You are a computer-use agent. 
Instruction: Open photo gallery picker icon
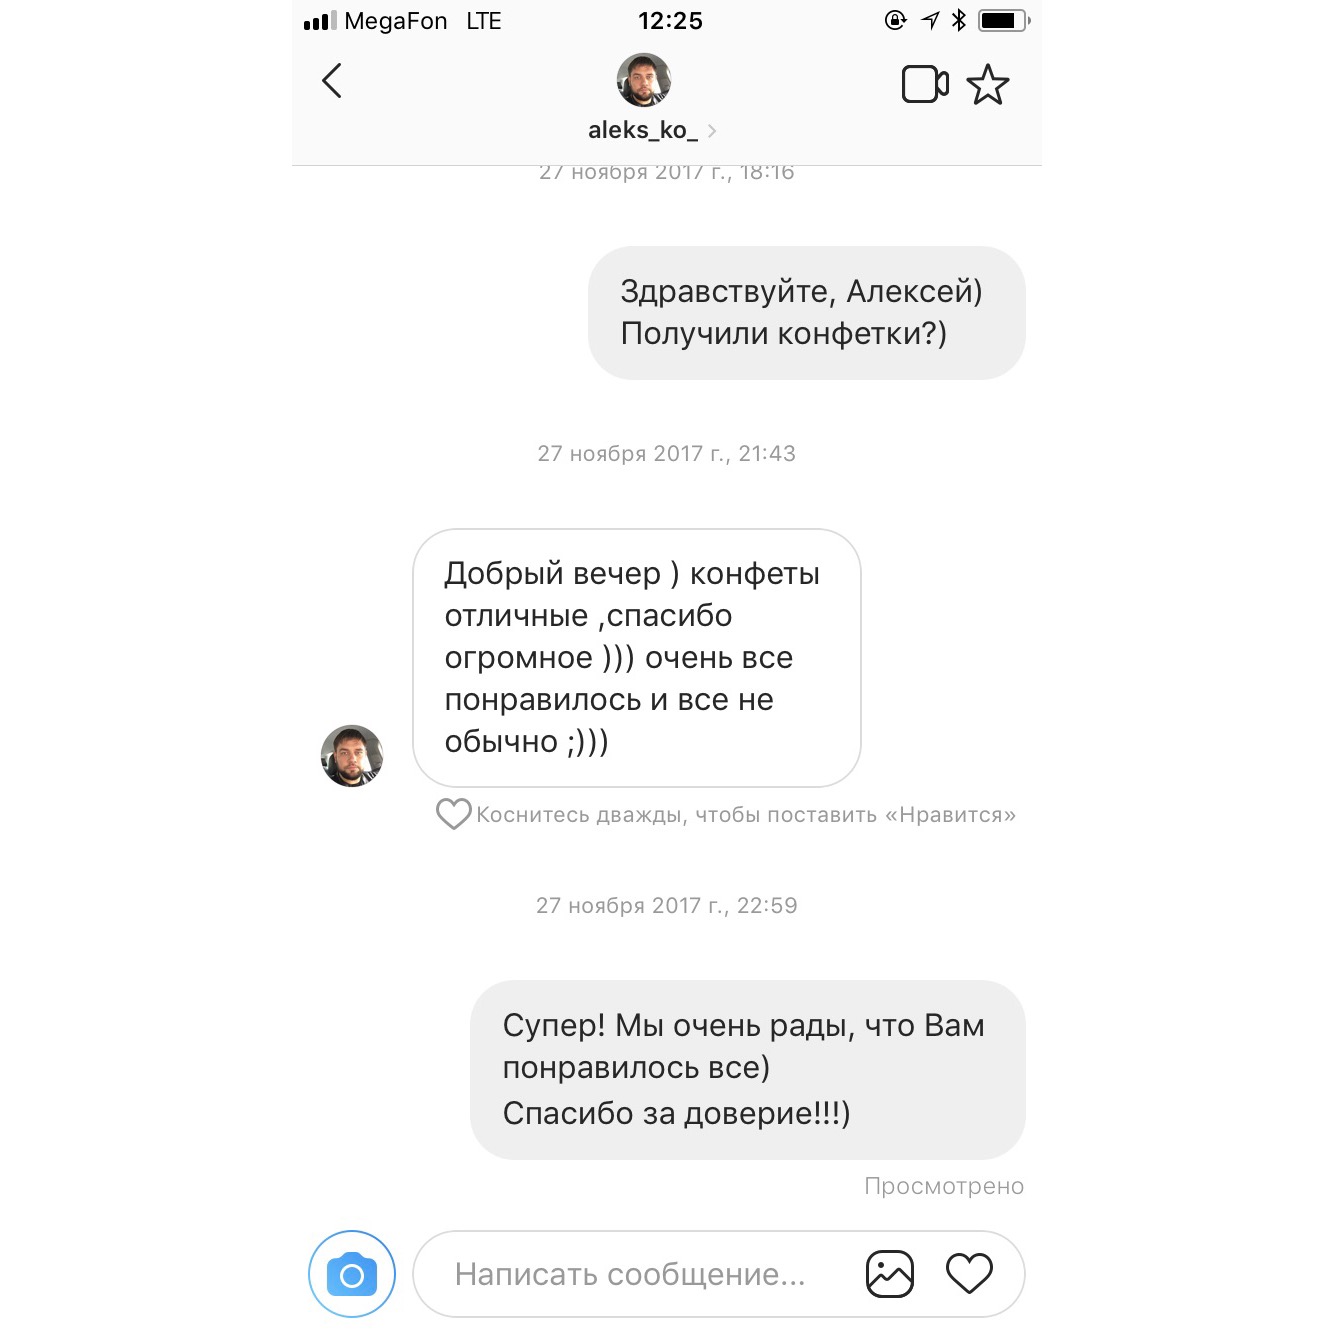pyautogui.click(x=890, y=1274)
